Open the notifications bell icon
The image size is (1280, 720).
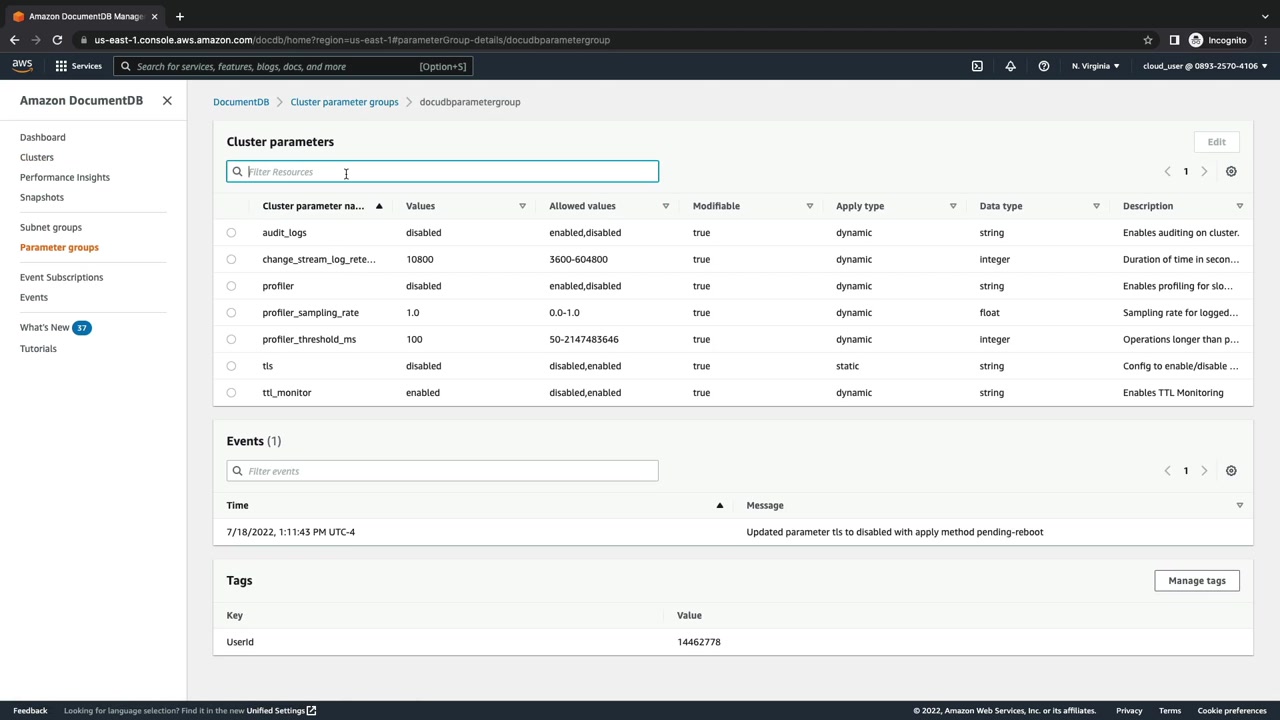click(1010, 66)
